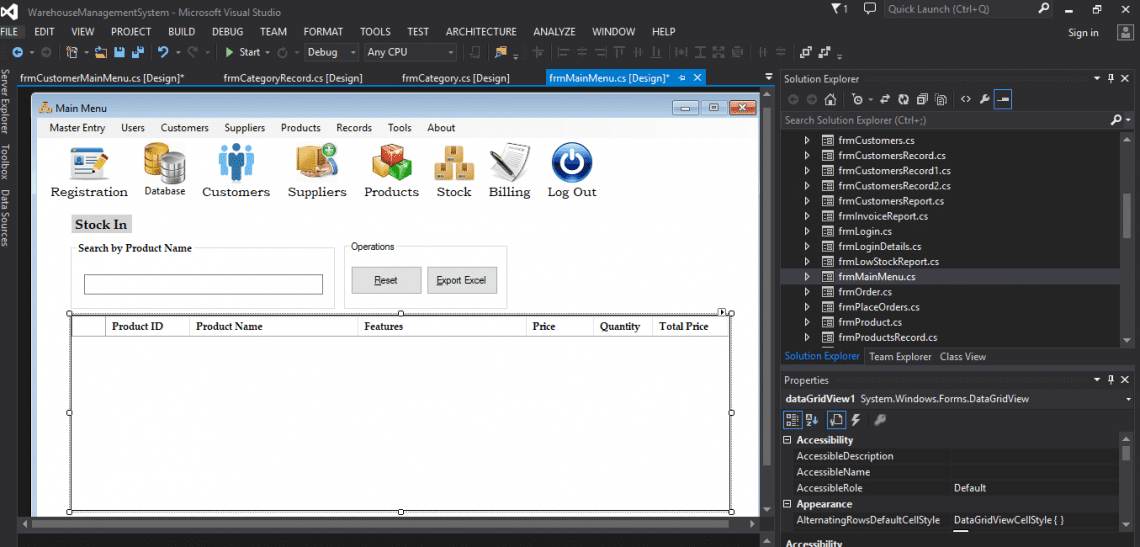The image size is (1140, 547).
Task: Show Events with the lightning bolt icon
Action: pos(856,420)
